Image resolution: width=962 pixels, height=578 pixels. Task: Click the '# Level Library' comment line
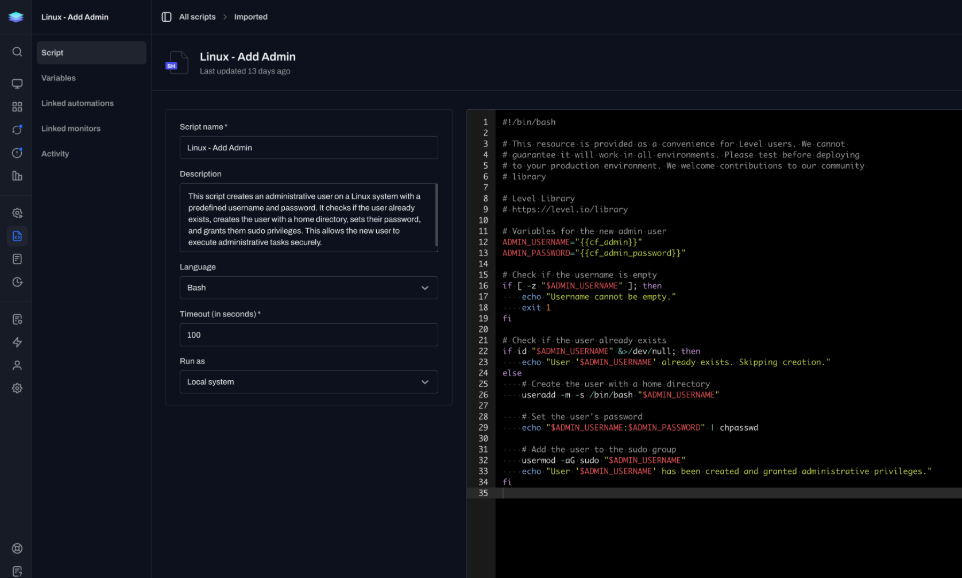click(538, 199)
